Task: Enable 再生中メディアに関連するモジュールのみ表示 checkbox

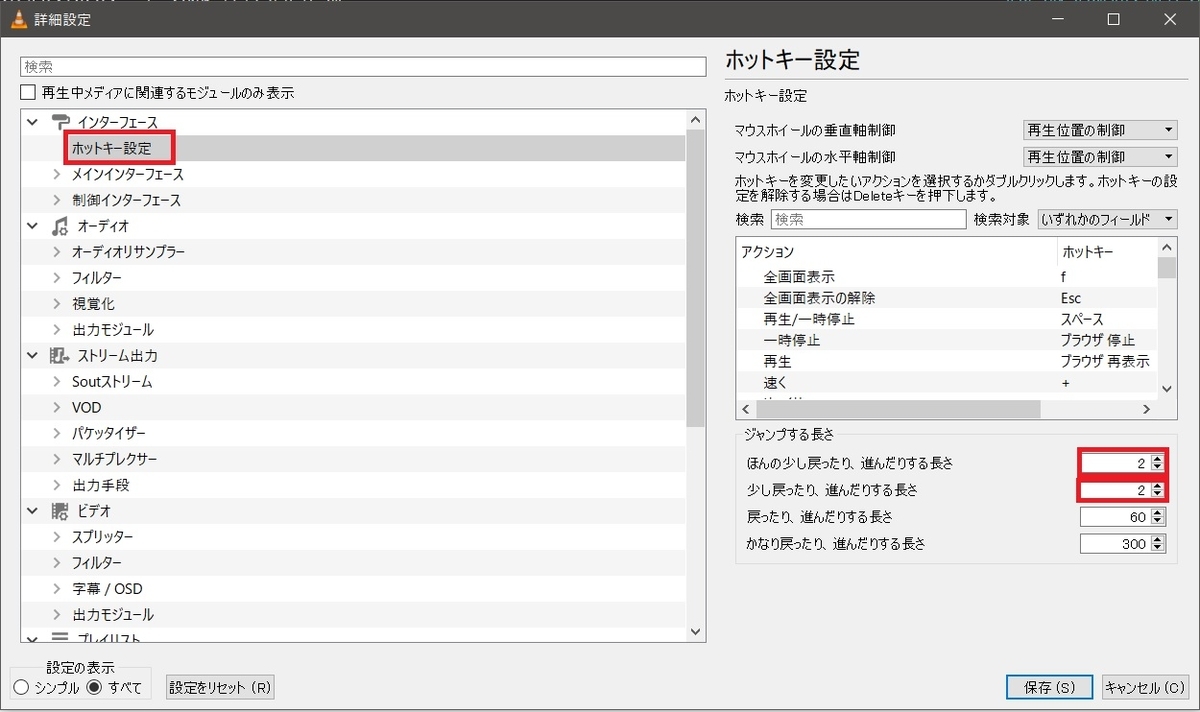Action: [x=29, y=93]
